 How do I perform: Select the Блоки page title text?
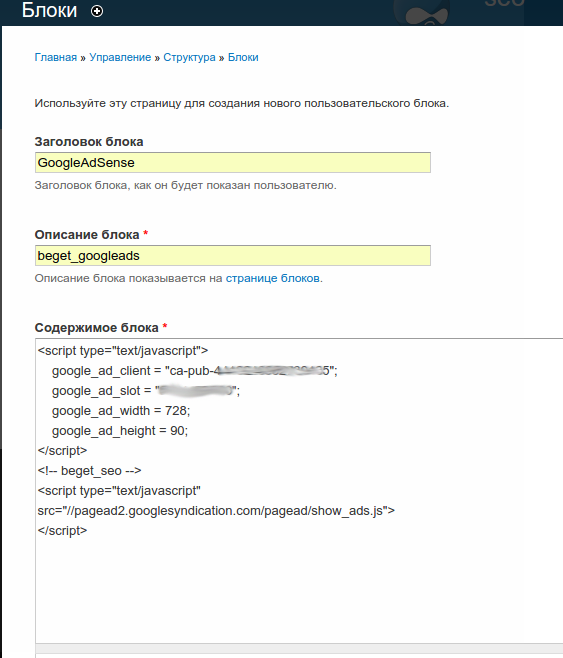pos(50,10)
